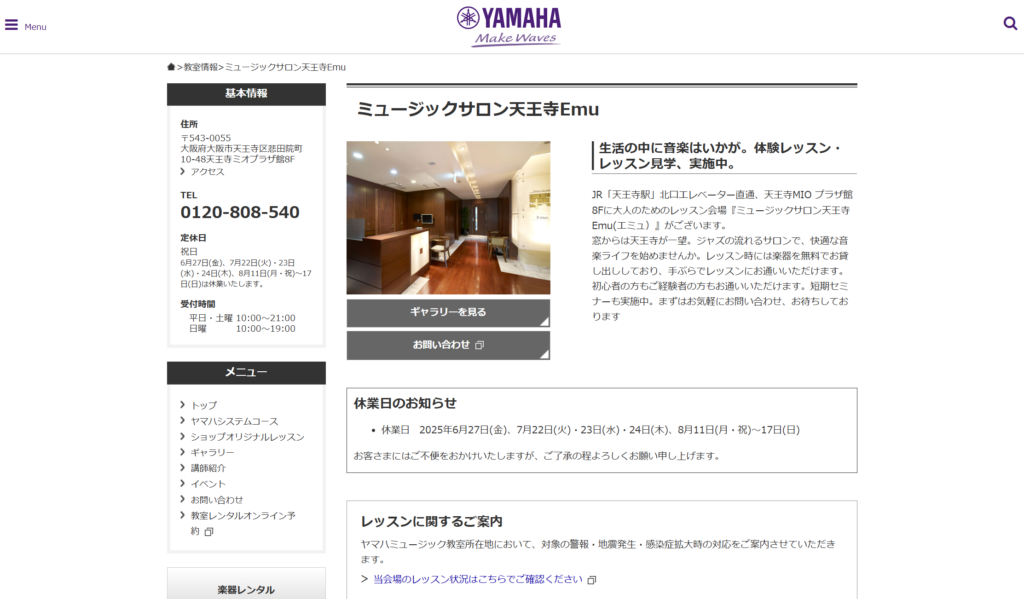
Task: Click the search magnifier icon
Action: [x=1010, y=24]
